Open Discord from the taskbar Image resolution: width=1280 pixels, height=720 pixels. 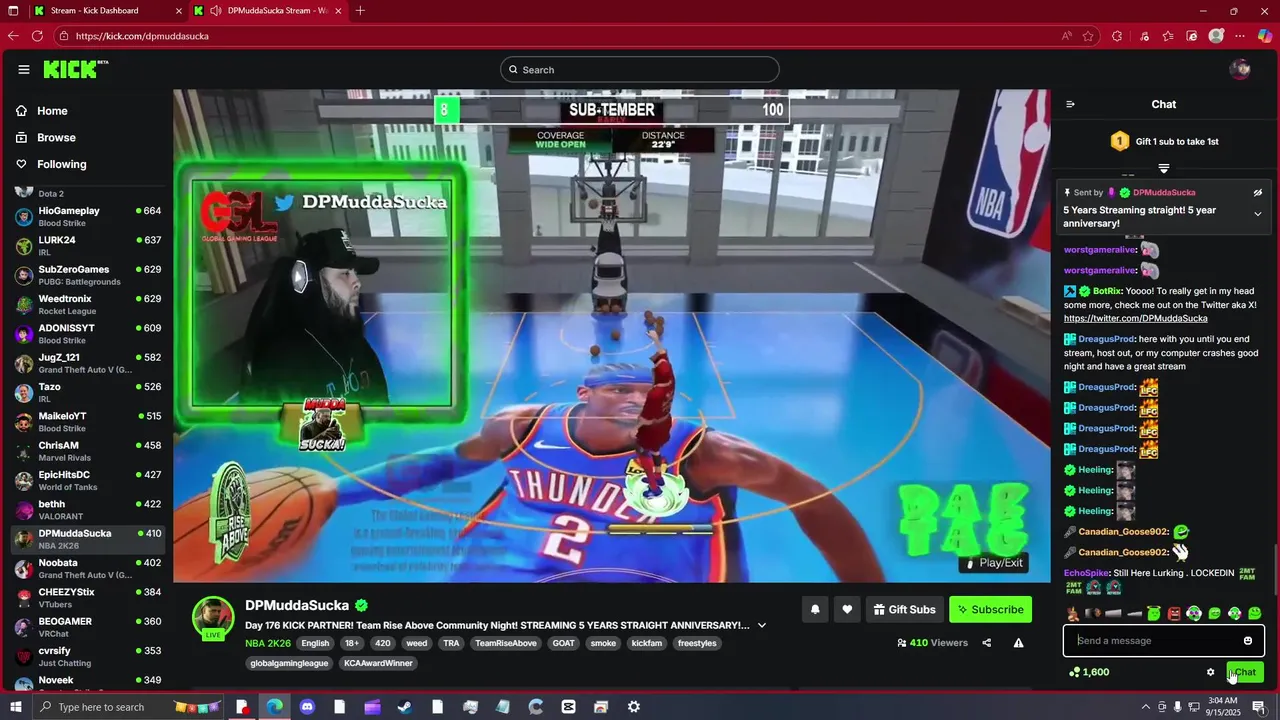point(307,707)
